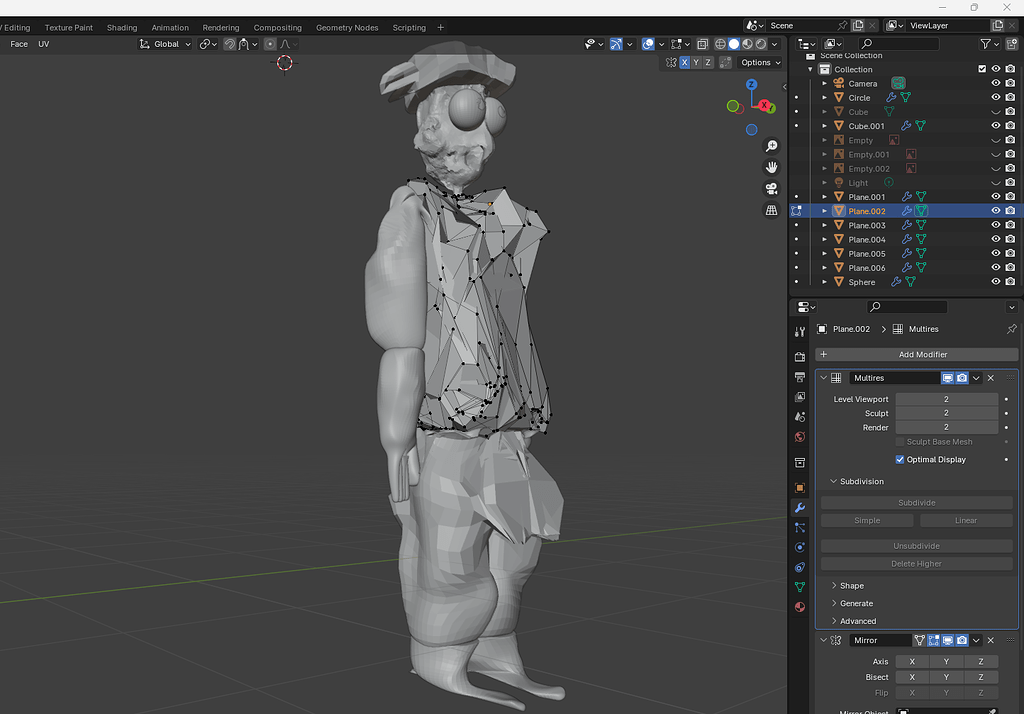
Task: Toggle auto merge vertices icon
Action: click(x=726, y=62)
